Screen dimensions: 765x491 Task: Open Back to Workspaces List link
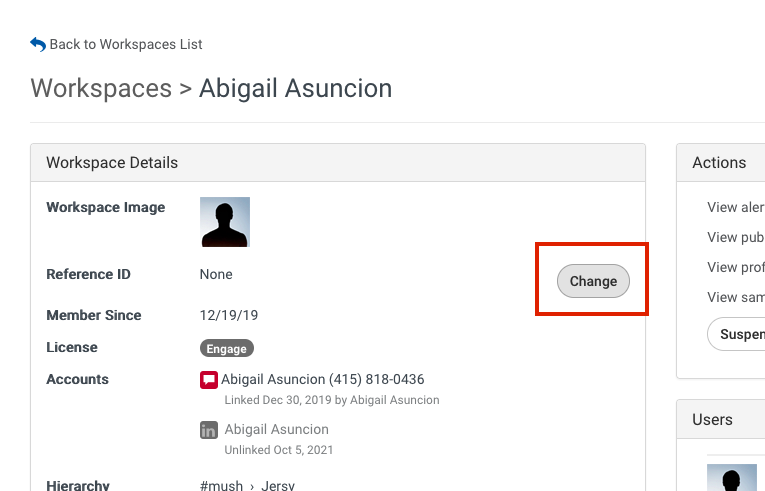126,44
